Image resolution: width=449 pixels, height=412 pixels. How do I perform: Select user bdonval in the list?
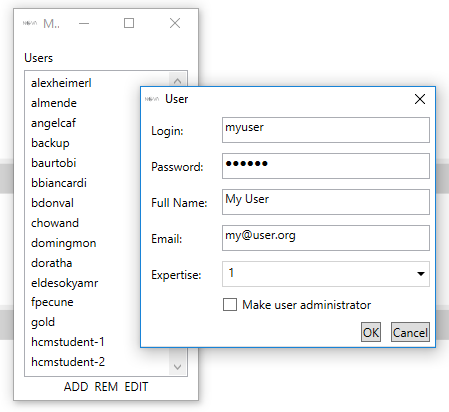click(x=52, y=203)
